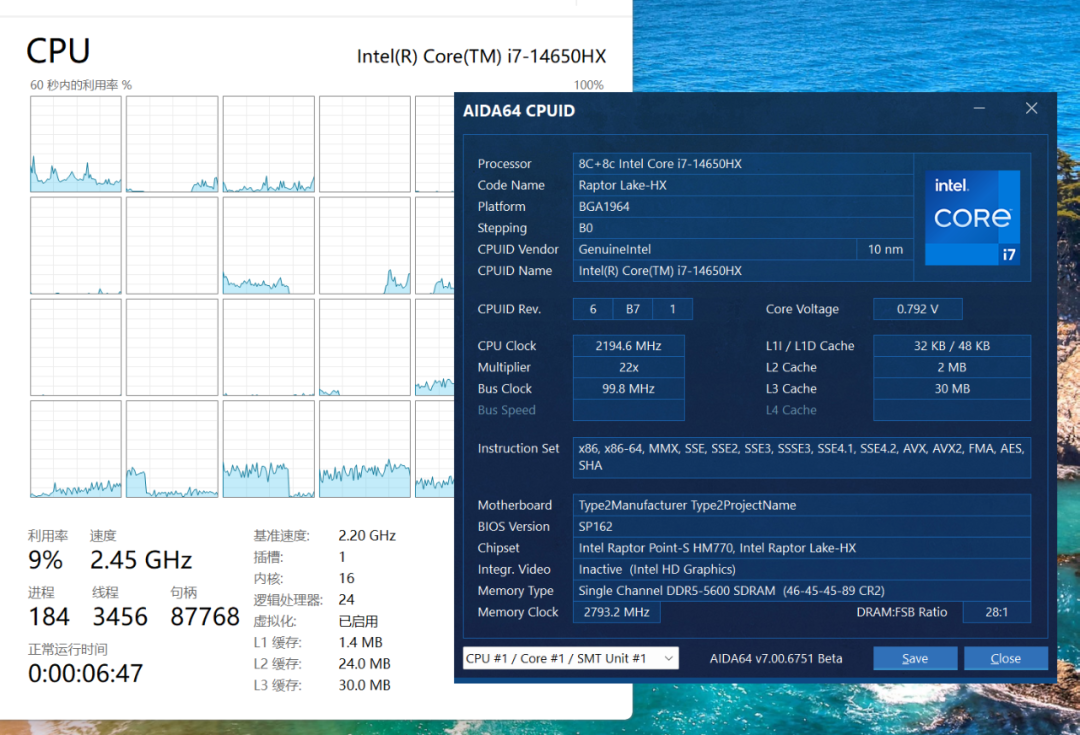
Task: Select the Instruction Set text field
Action: click(x=802, y=457)
